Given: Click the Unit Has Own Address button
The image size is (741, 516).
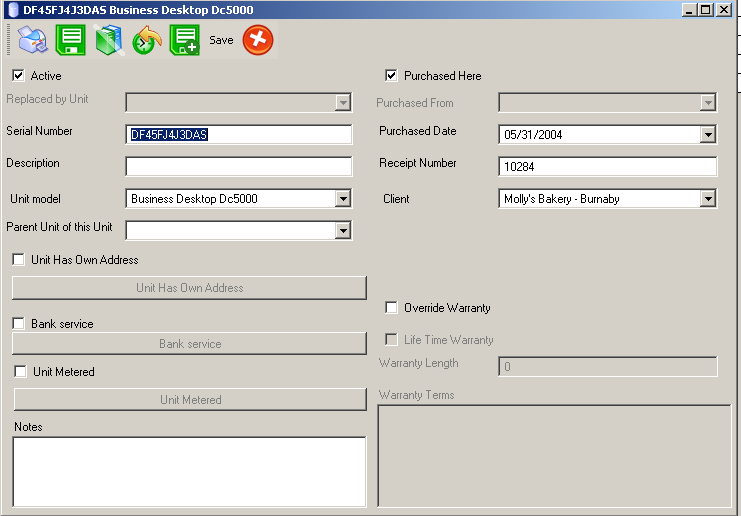Looking at the screenshot, I should click(x=190, y=288).
